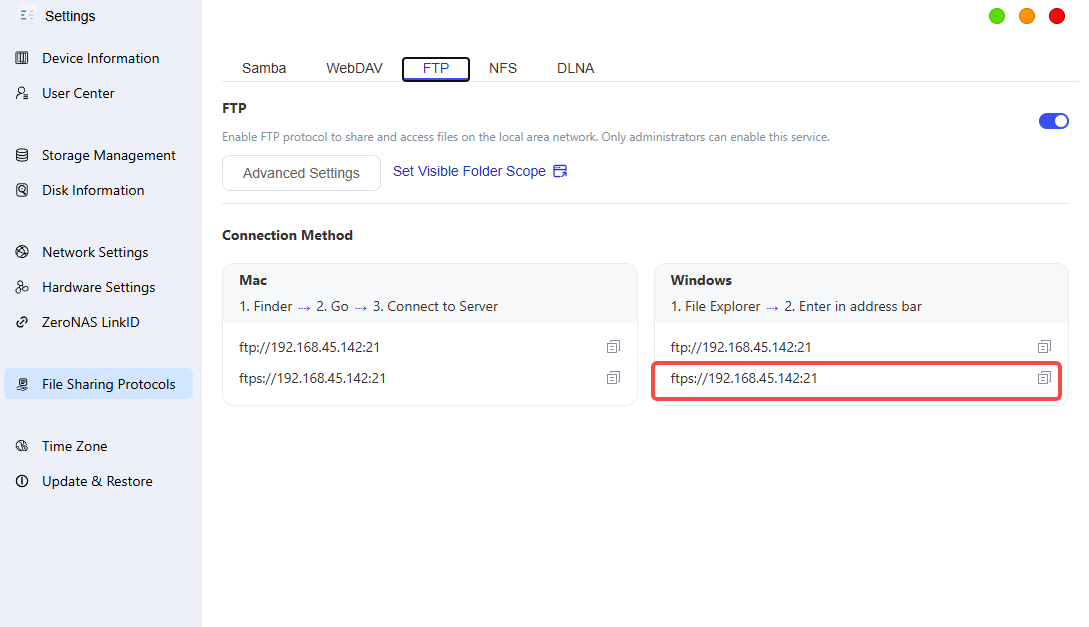Copy the Windows ftp:// address

1045,346
